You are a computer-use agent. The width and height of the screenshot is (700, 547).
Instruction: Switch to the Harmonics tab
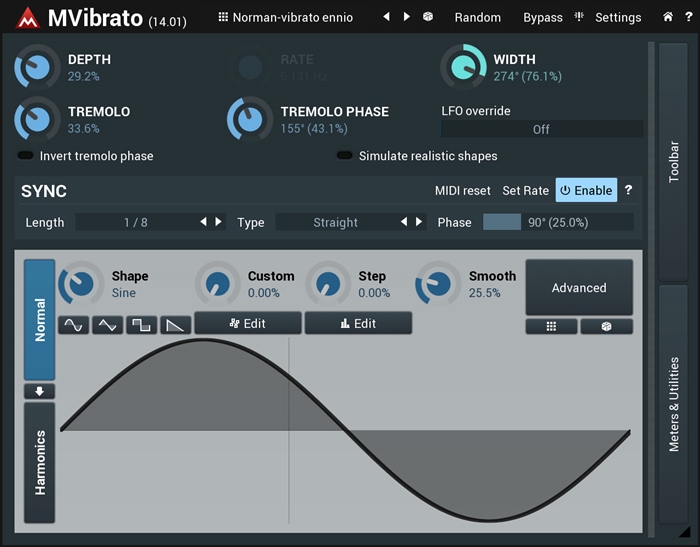click(x=40, y=462)
